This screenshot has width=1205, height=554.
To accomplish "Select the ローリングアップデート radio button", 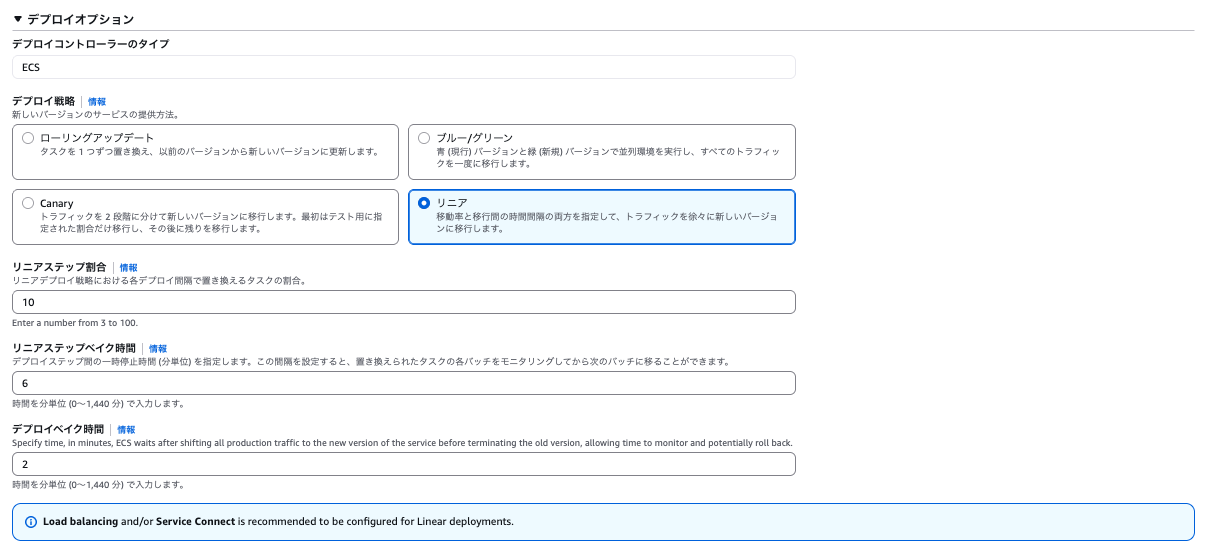I will tap(28, 138).
